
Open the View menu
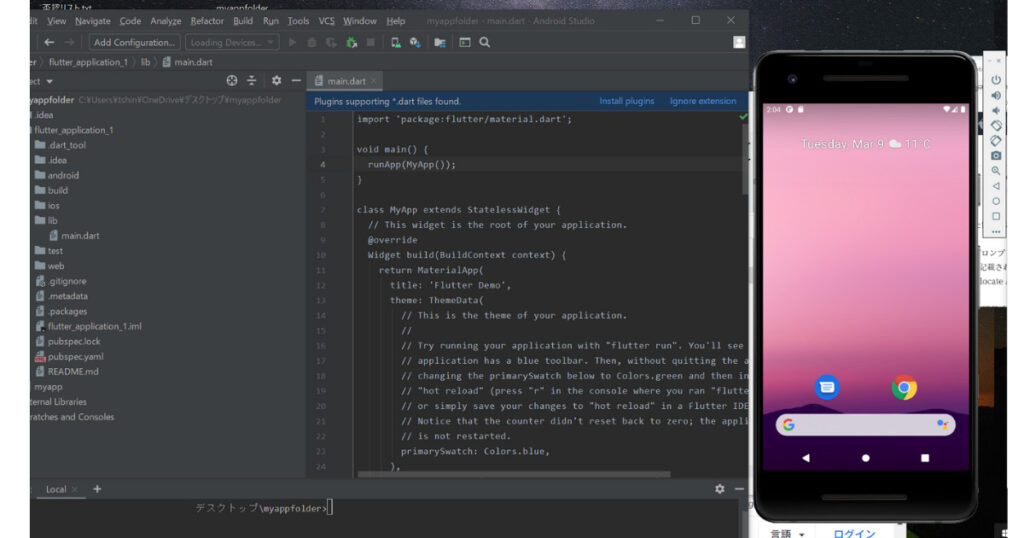[57, 21]
